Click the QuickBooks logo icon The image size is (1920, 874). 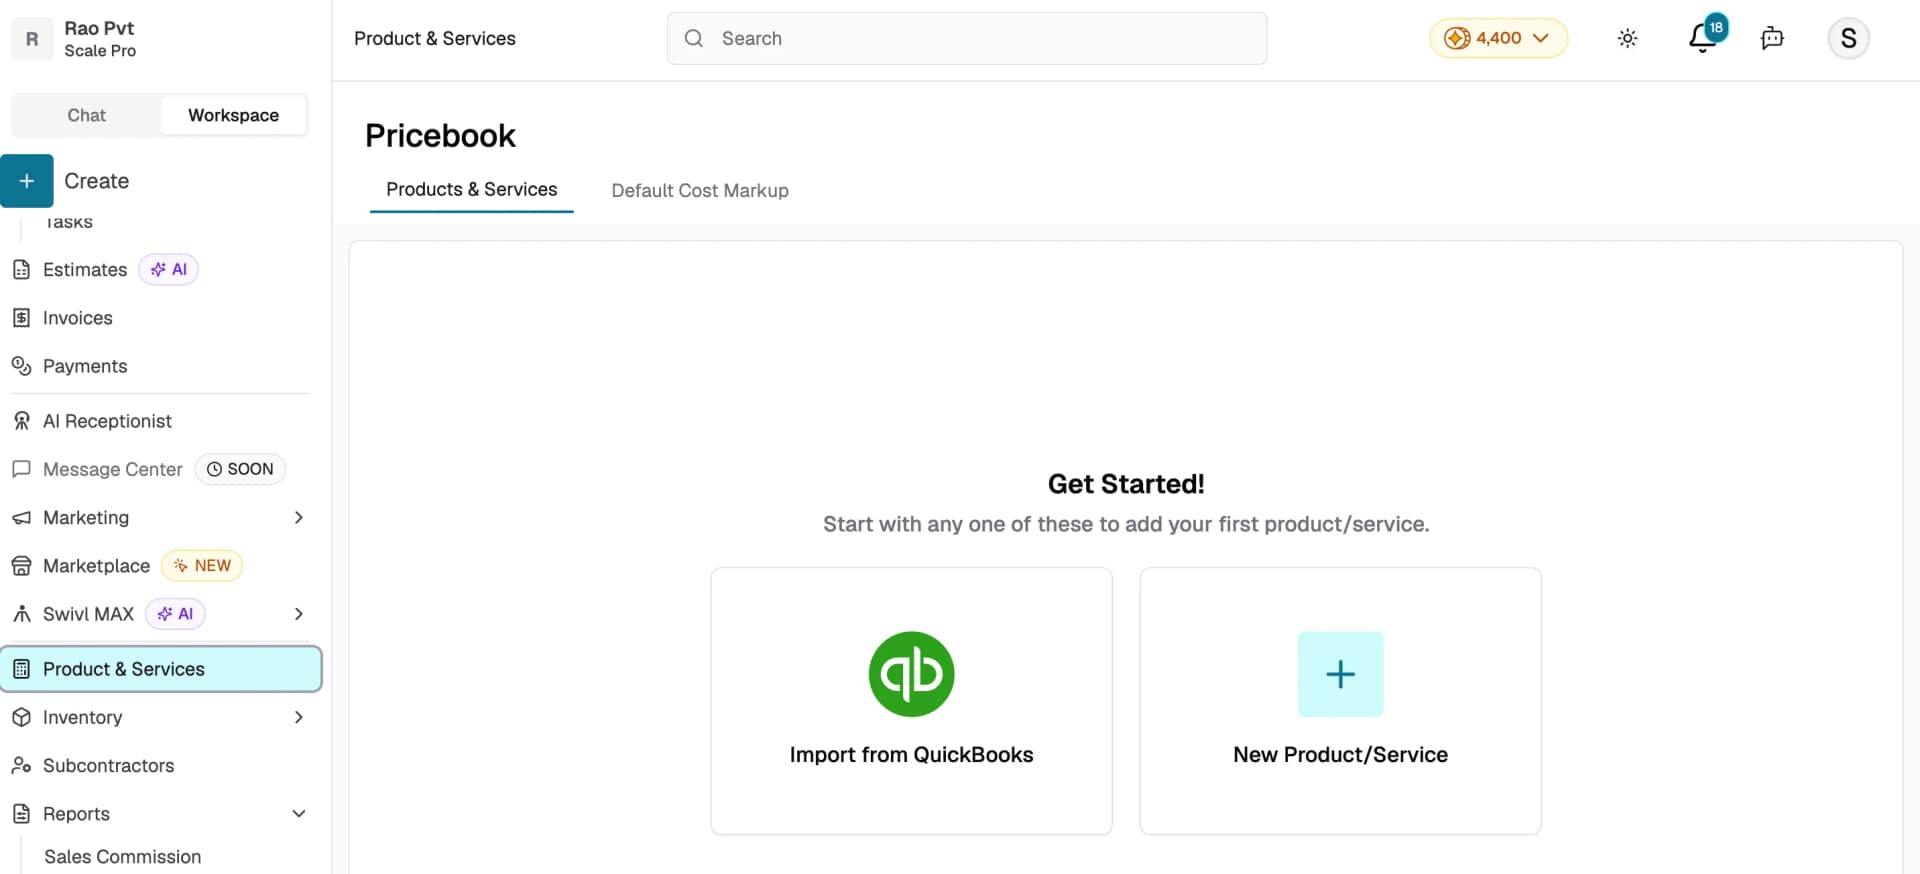point(911,674)
